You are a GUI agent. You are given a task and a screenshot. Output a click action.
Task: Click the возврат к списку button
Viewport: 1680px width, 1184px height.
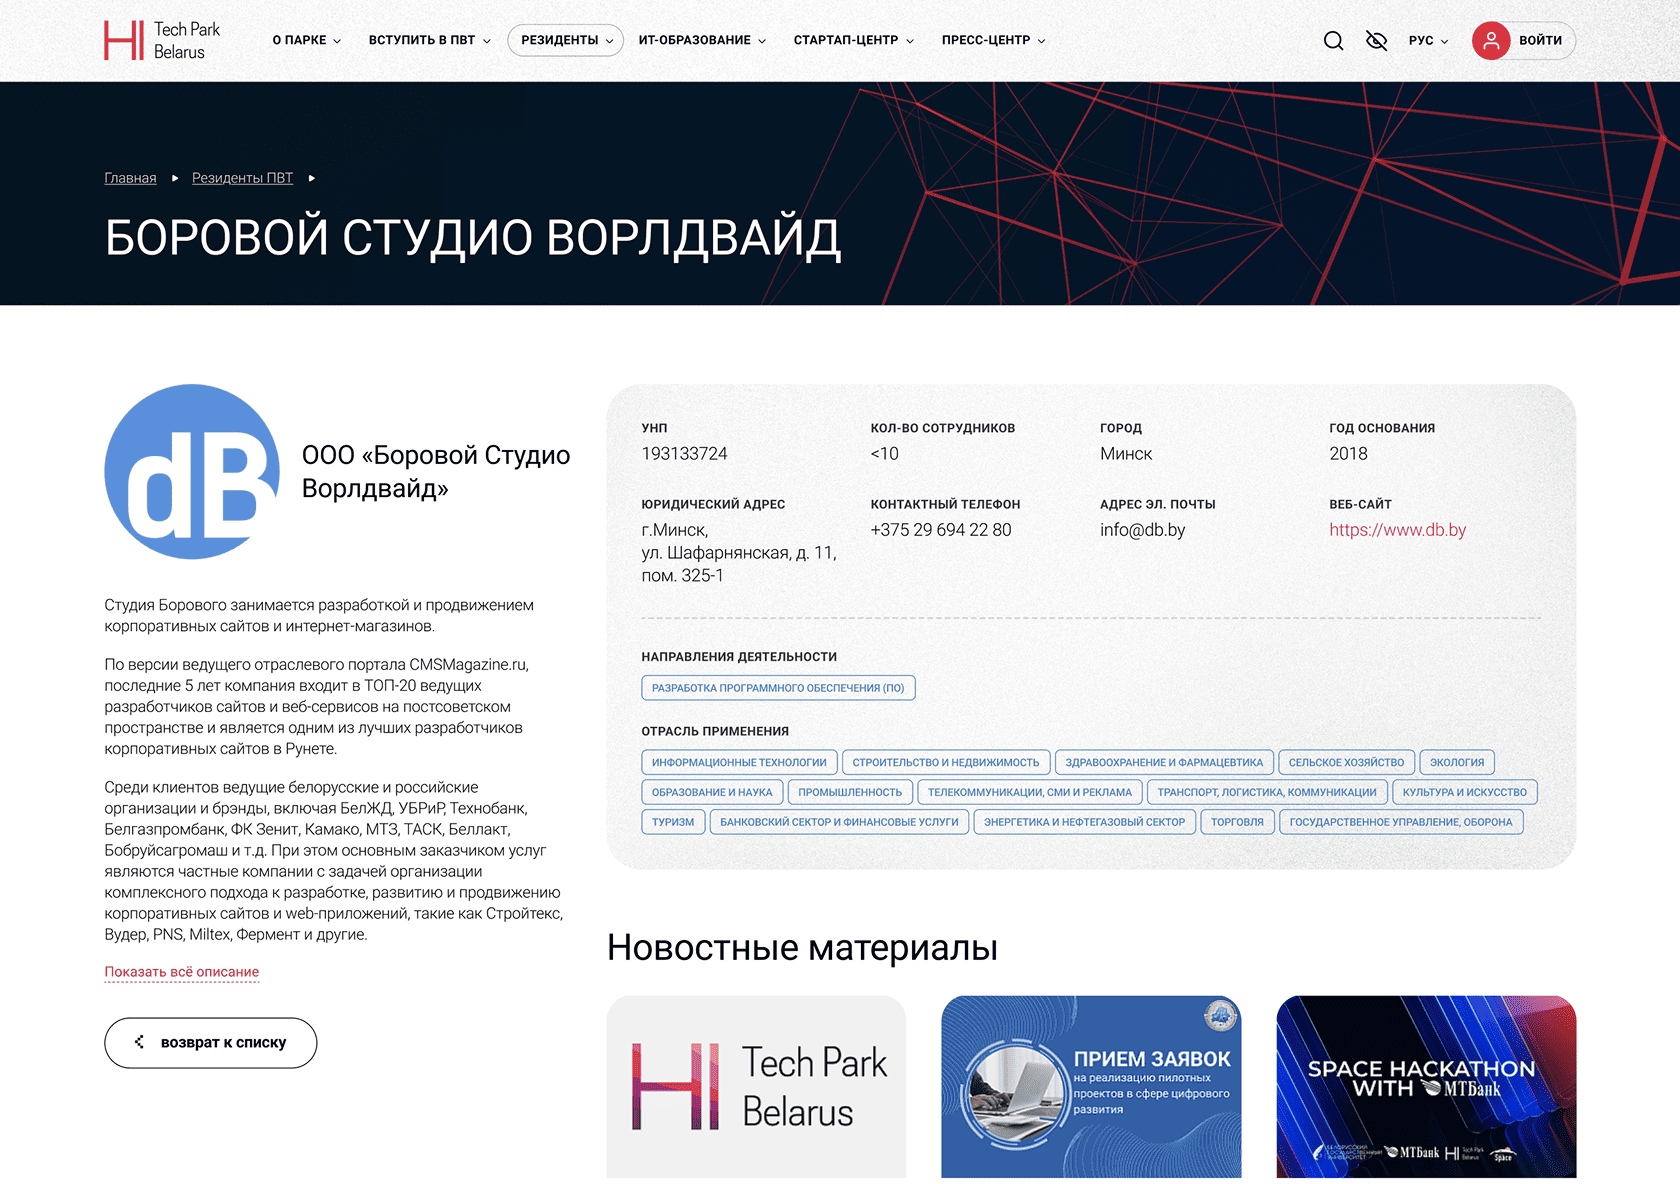click(211, 1043)
